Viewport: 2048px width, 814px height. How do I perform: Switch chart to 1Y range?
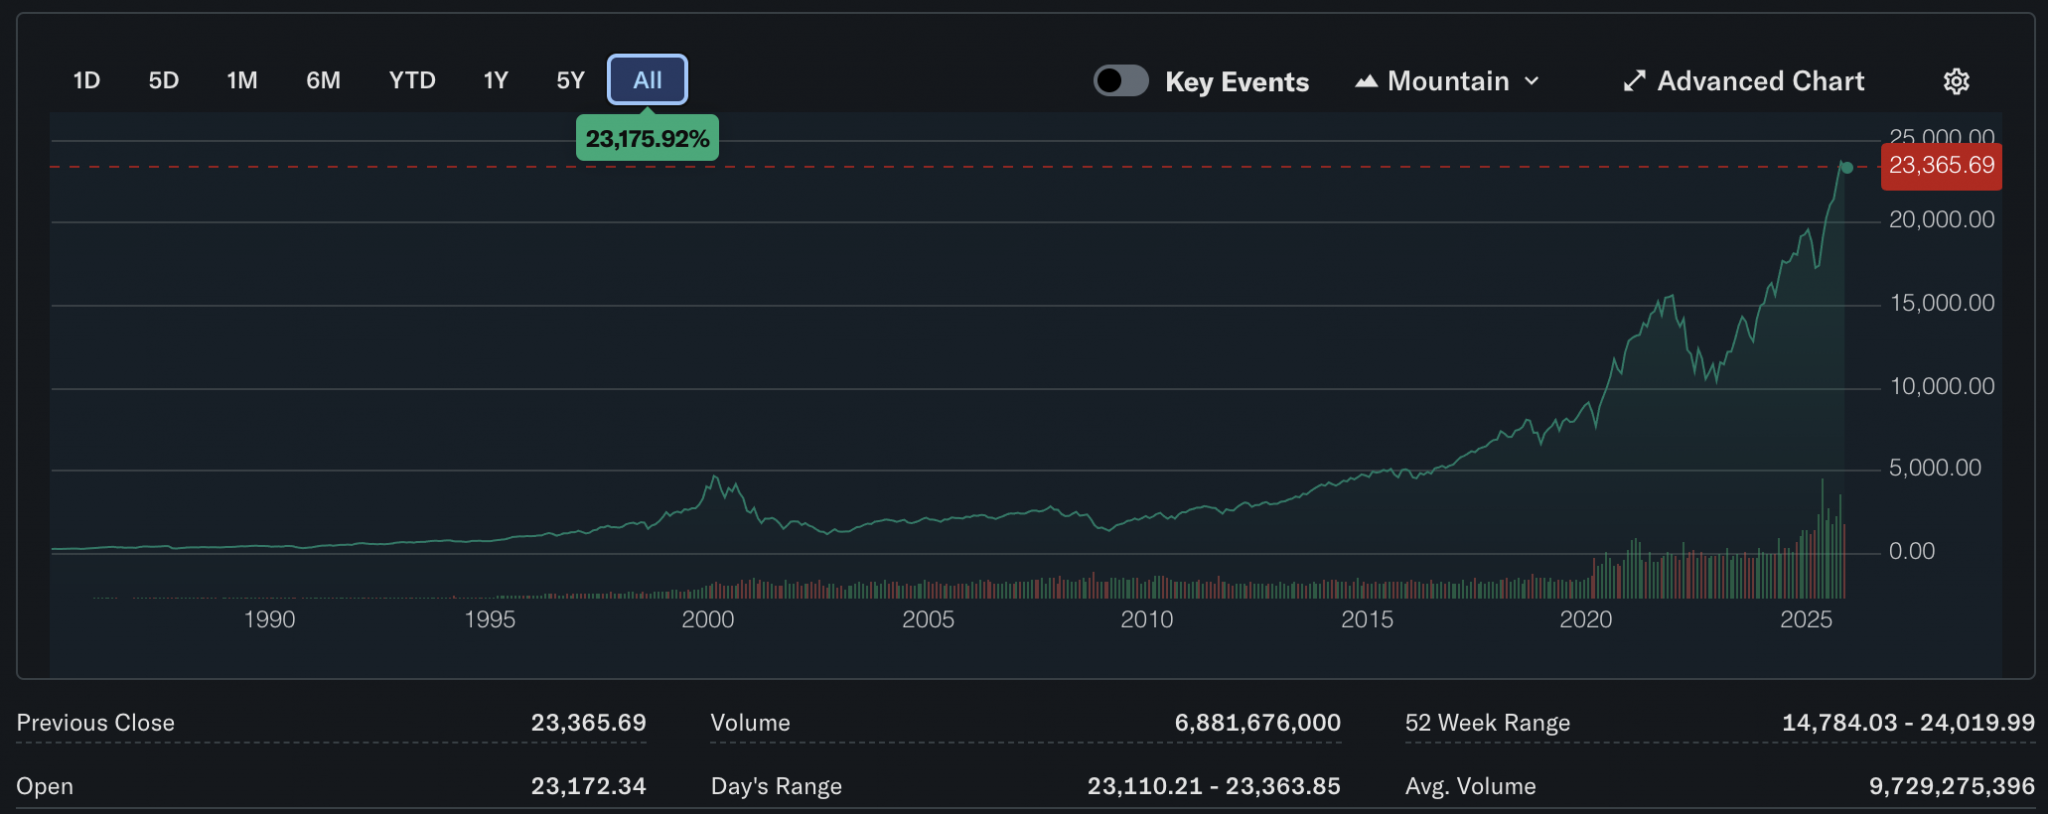coord(496,80)
